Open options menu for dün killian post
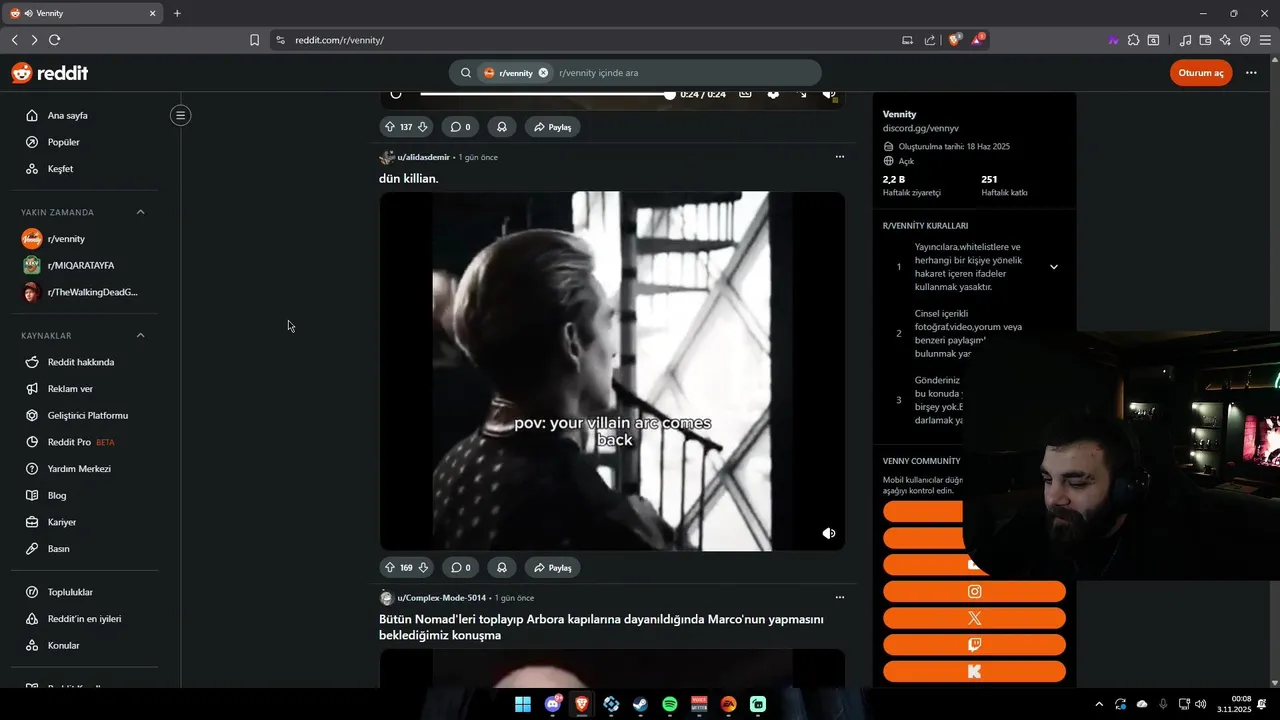Screen dimensions: 1280x720 [839, 157]
